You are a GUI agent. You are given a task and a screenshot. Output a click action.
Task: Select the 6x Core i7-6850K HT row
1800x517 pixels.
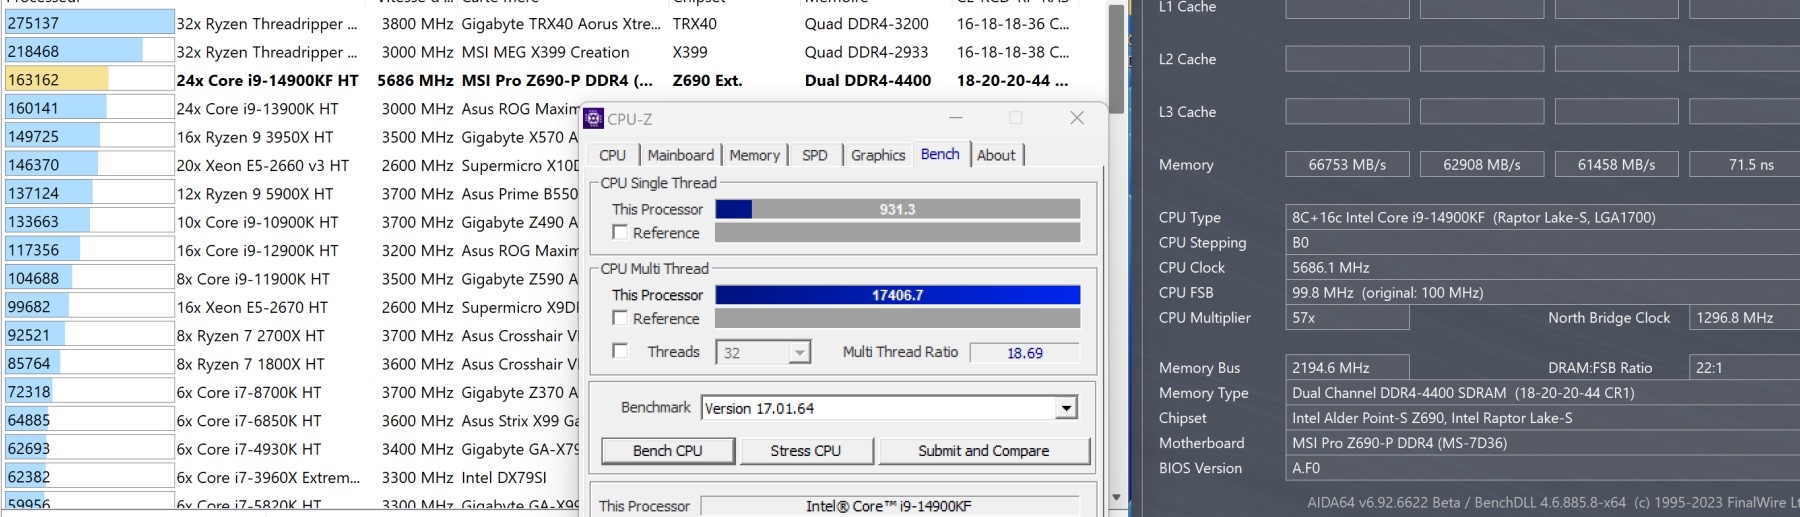tap(292, 421)
